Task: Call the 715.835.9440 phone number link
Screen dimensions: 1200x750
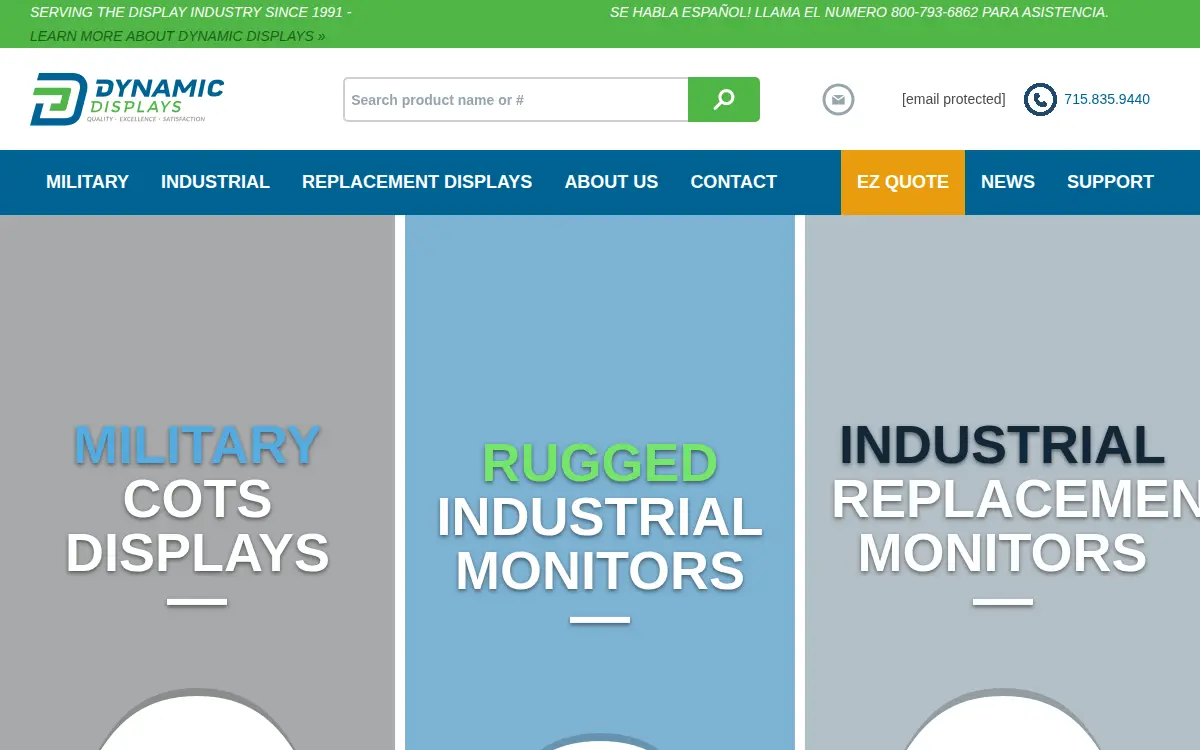Action: pos(1107,99)
